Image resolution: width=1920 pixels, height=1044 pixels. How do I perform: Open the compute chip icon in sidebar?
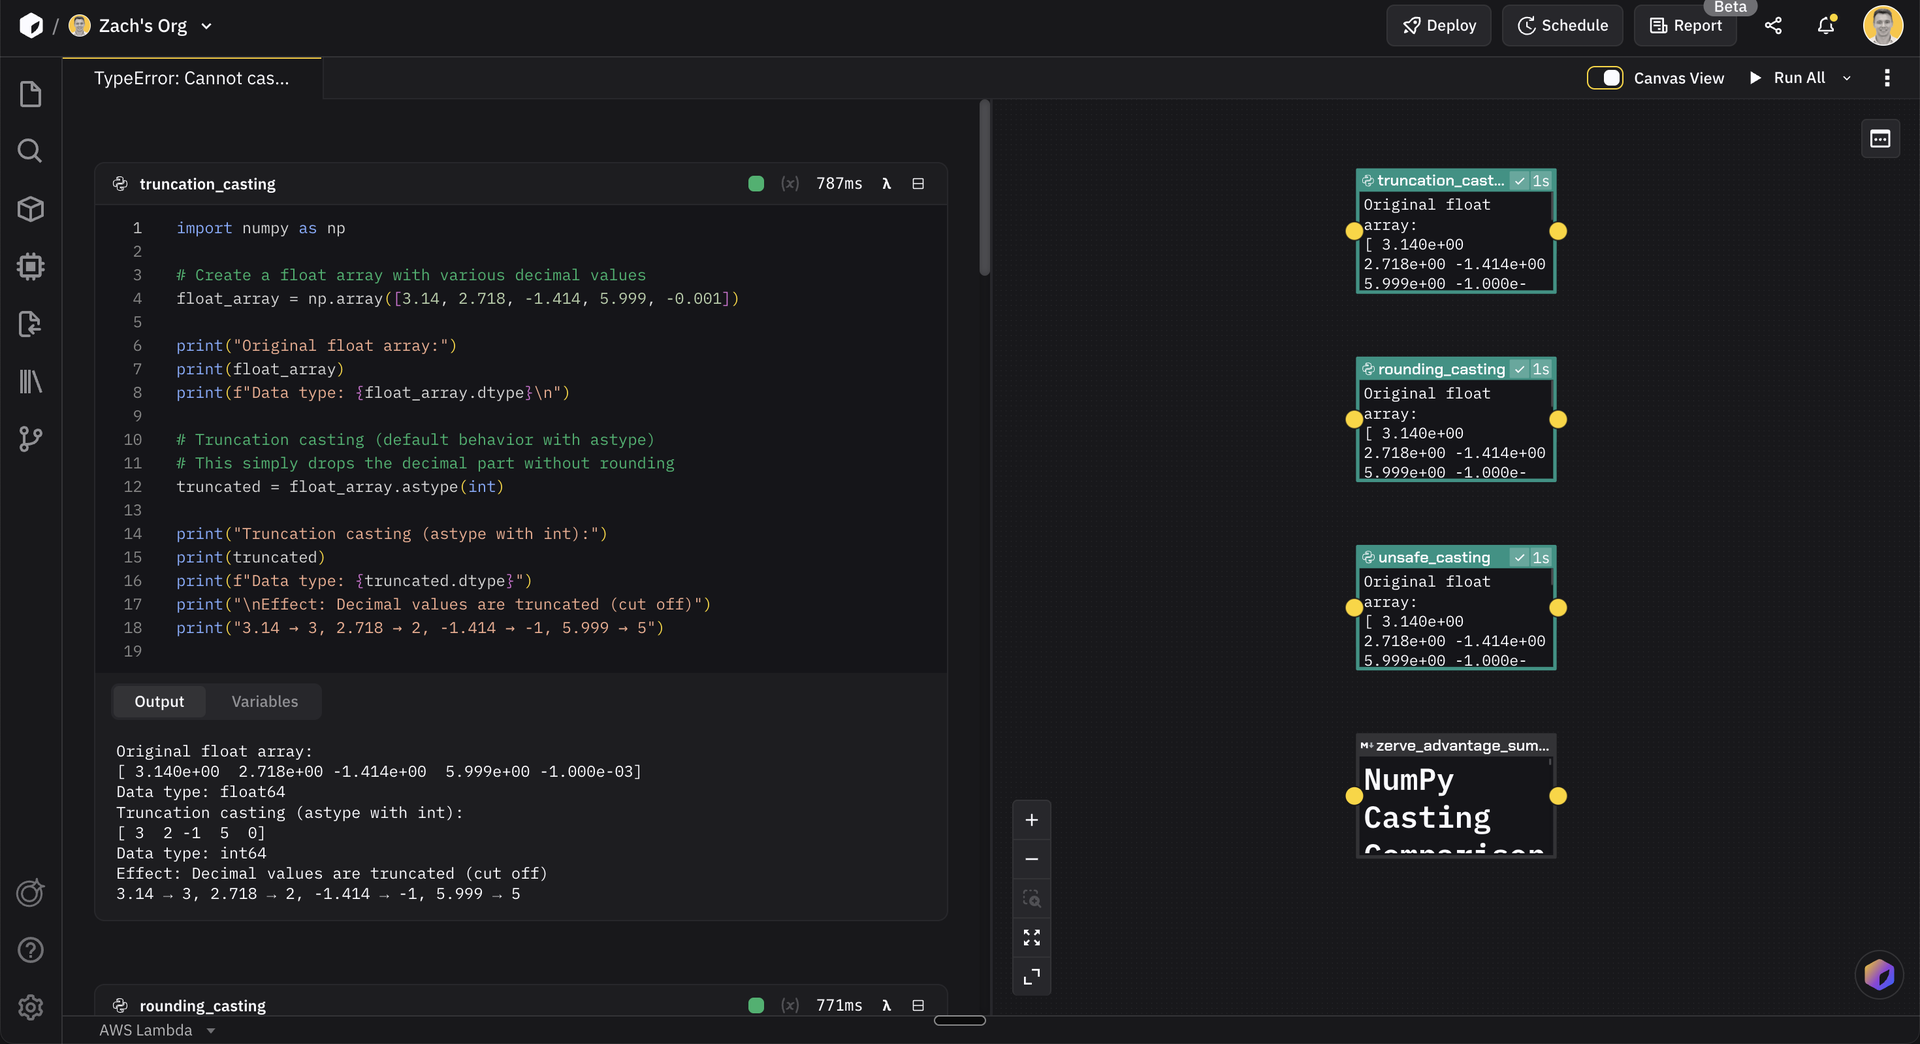click(x=31, y=266)
